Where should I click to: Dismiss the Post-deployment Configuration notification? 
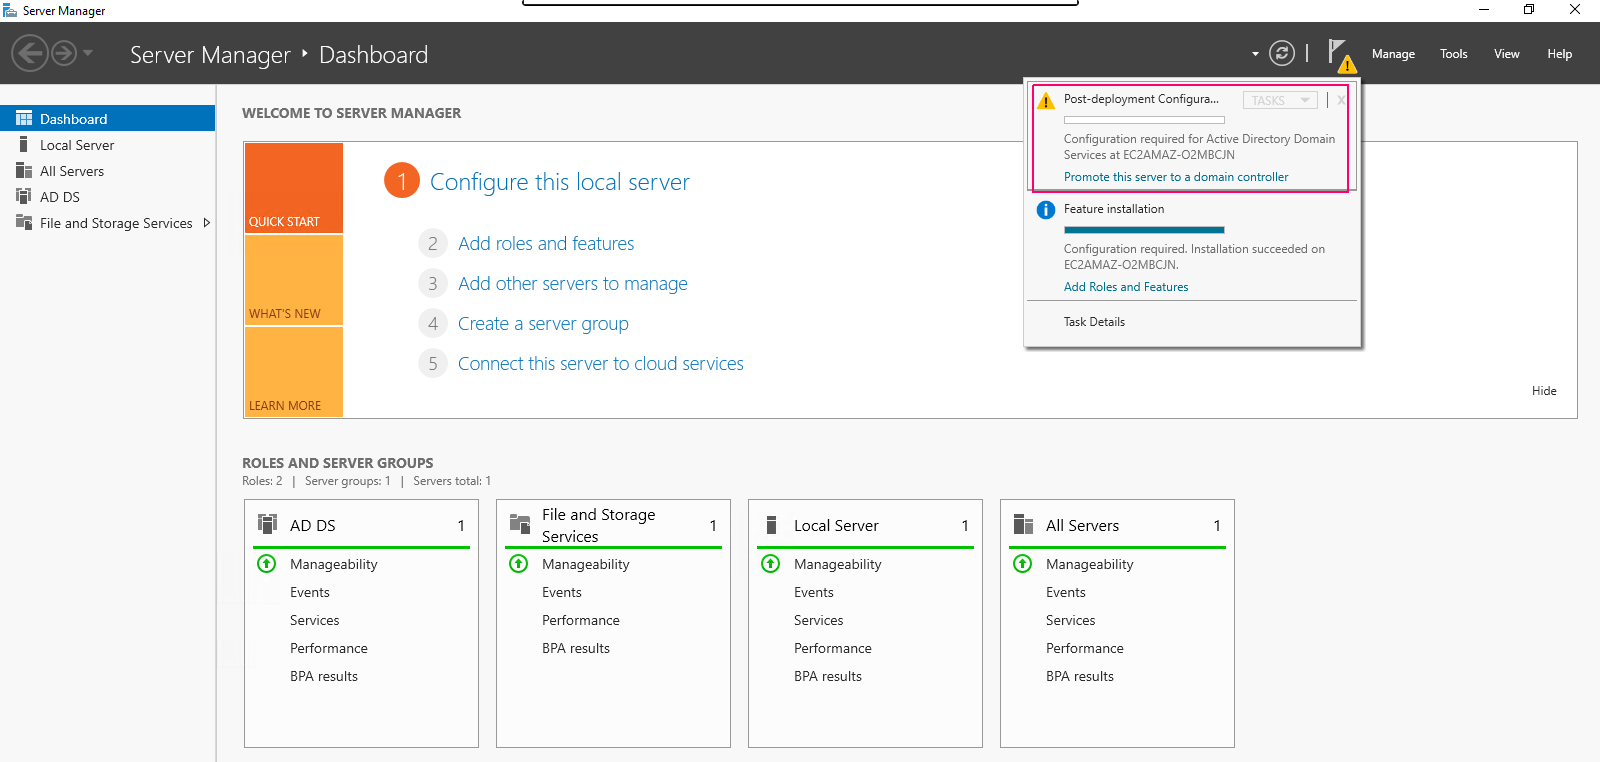(1341, 100)
